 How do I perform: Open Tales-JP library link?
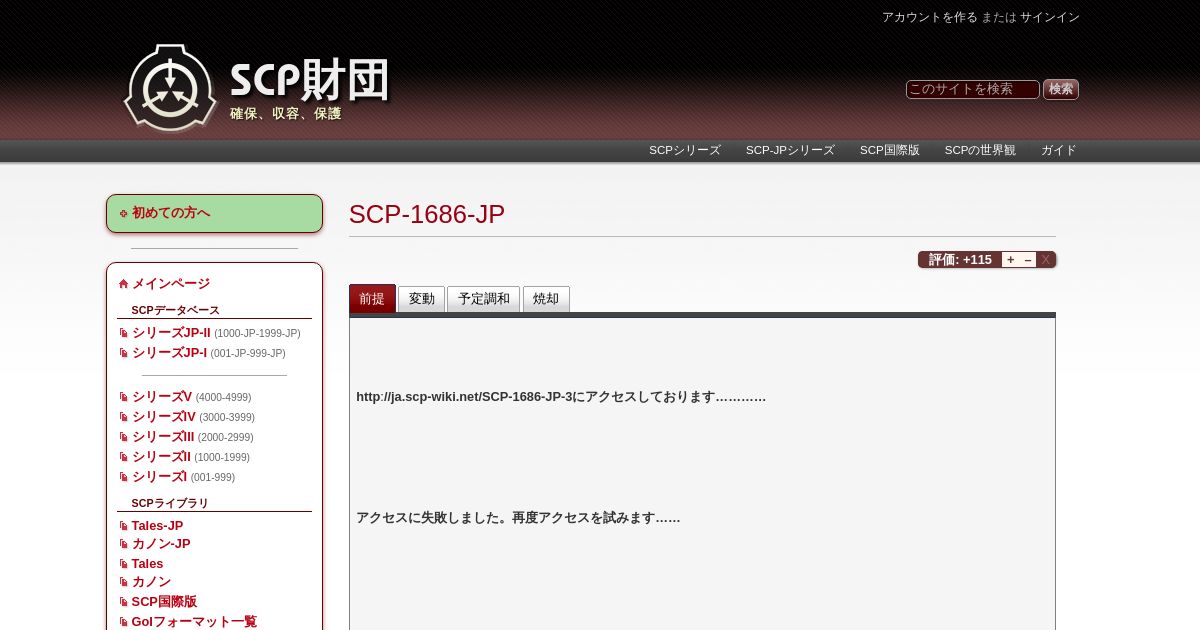click(x=157, y=526)
